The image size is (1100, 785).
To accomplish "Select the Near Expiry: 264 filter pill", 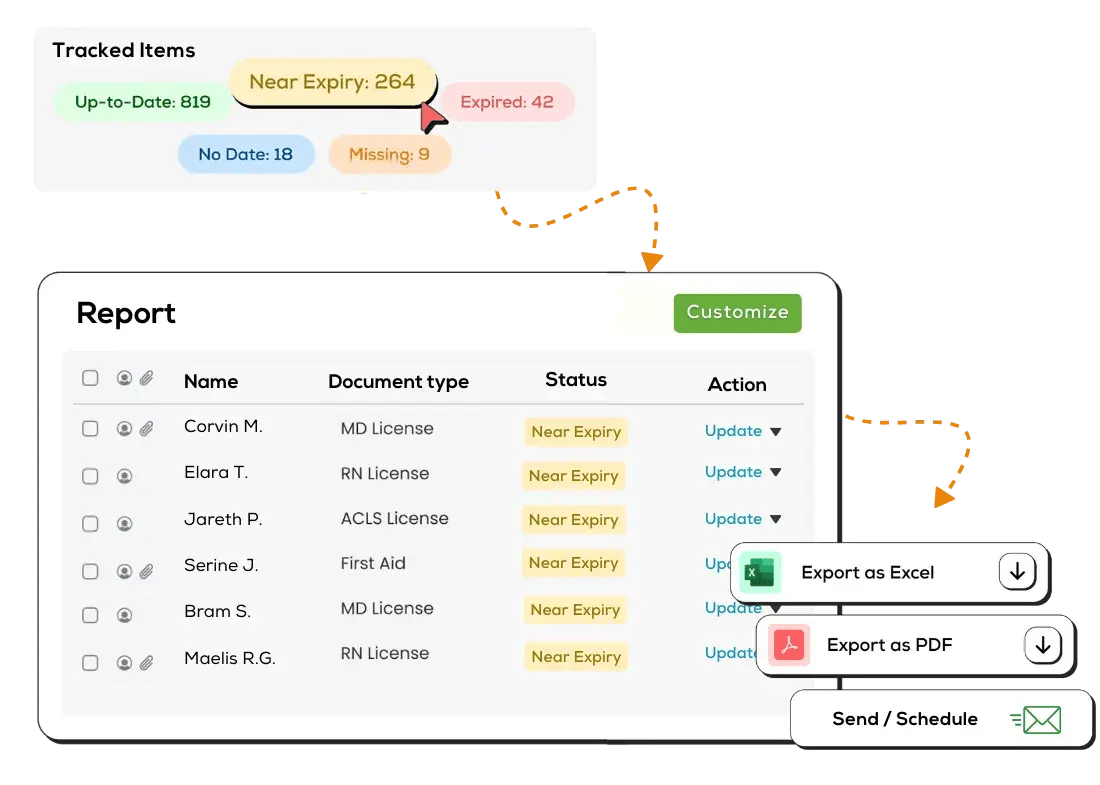I will (x=333, y=82).
